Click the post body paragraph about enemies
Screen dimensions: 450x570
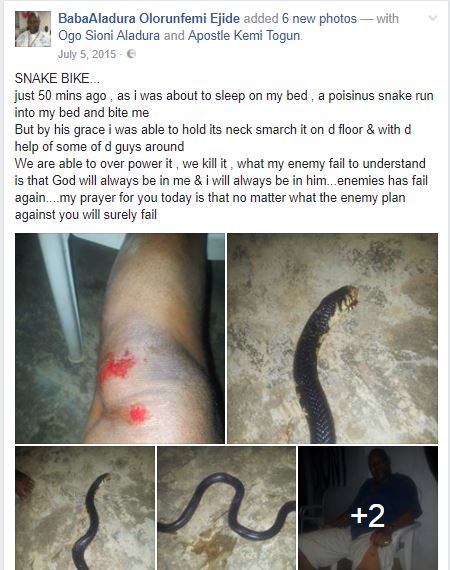point(220,189)
